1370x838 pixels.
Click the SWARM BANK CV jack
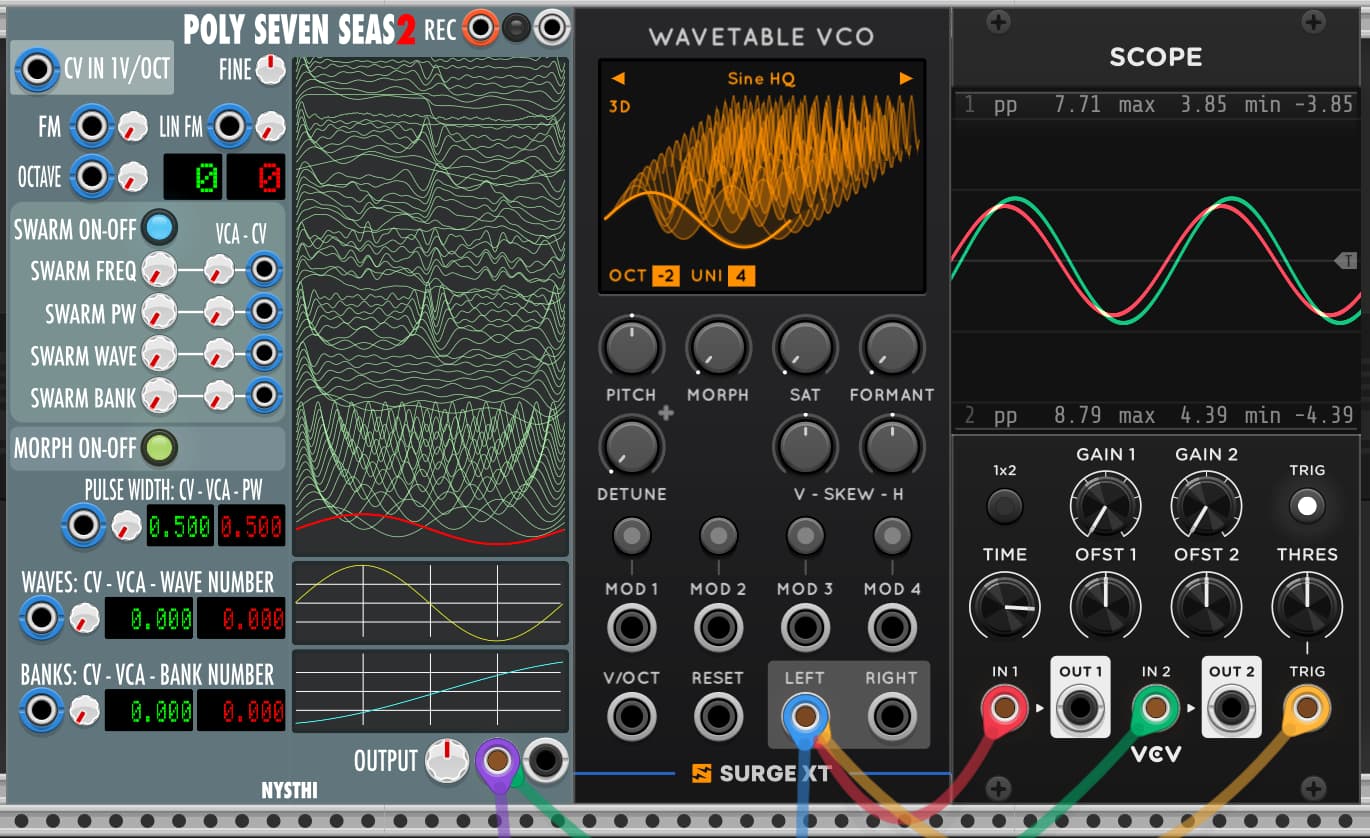[264, 397]
